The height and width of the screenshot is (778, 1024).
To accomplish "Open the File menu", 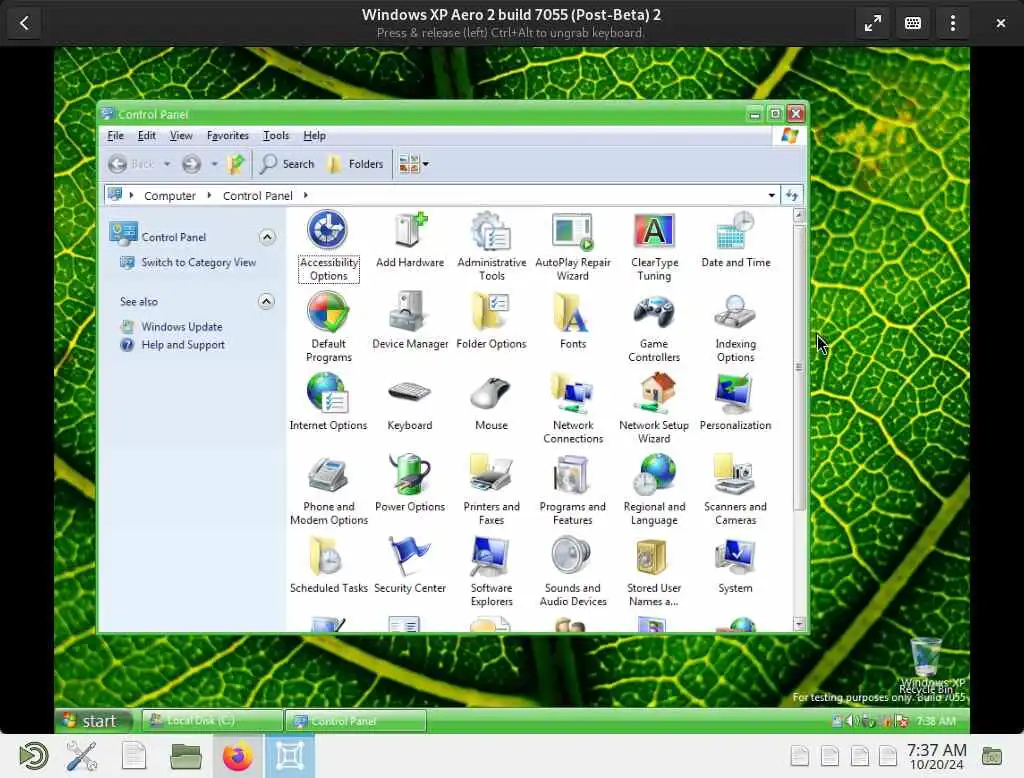I will (116, 136).
